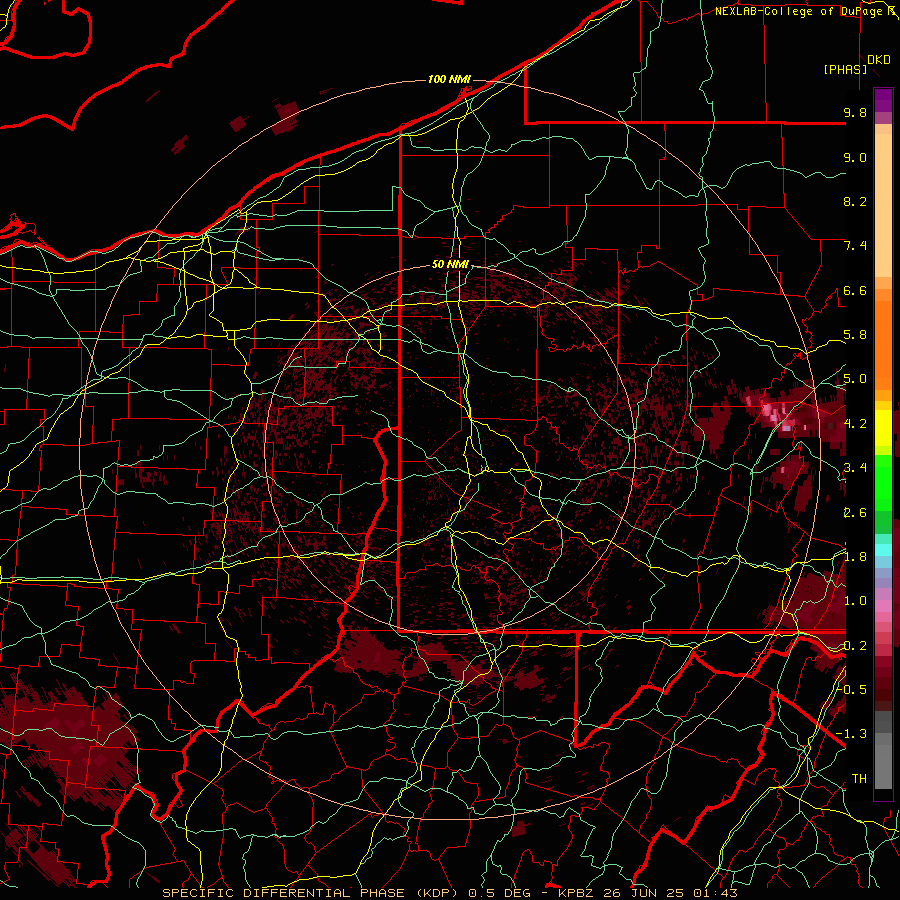This screenshot has width=900, height=900.
Task: Click the "TH" threshold label on legend
Action: pyautogui.click(x=859, y=779)
